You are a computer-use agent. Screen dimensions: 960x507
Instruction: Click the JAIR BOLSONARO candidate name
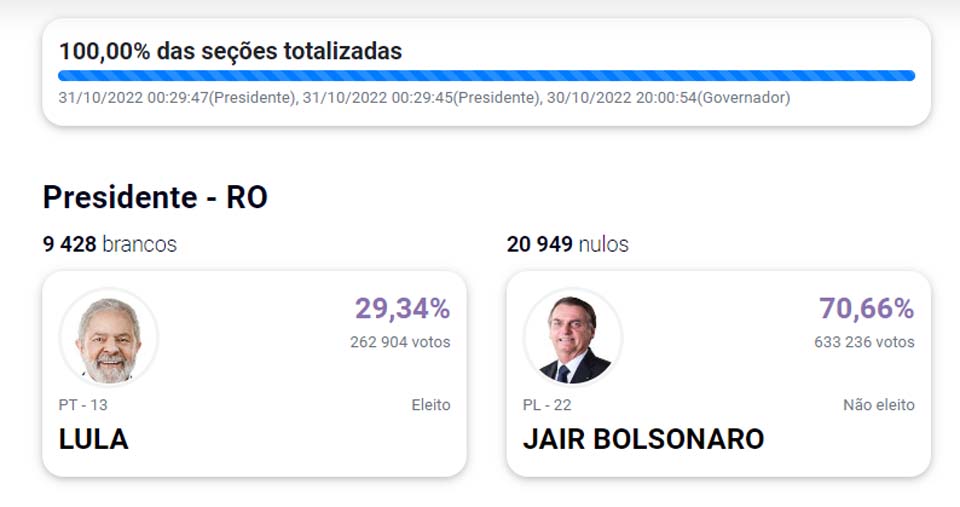tap(643, 438)
